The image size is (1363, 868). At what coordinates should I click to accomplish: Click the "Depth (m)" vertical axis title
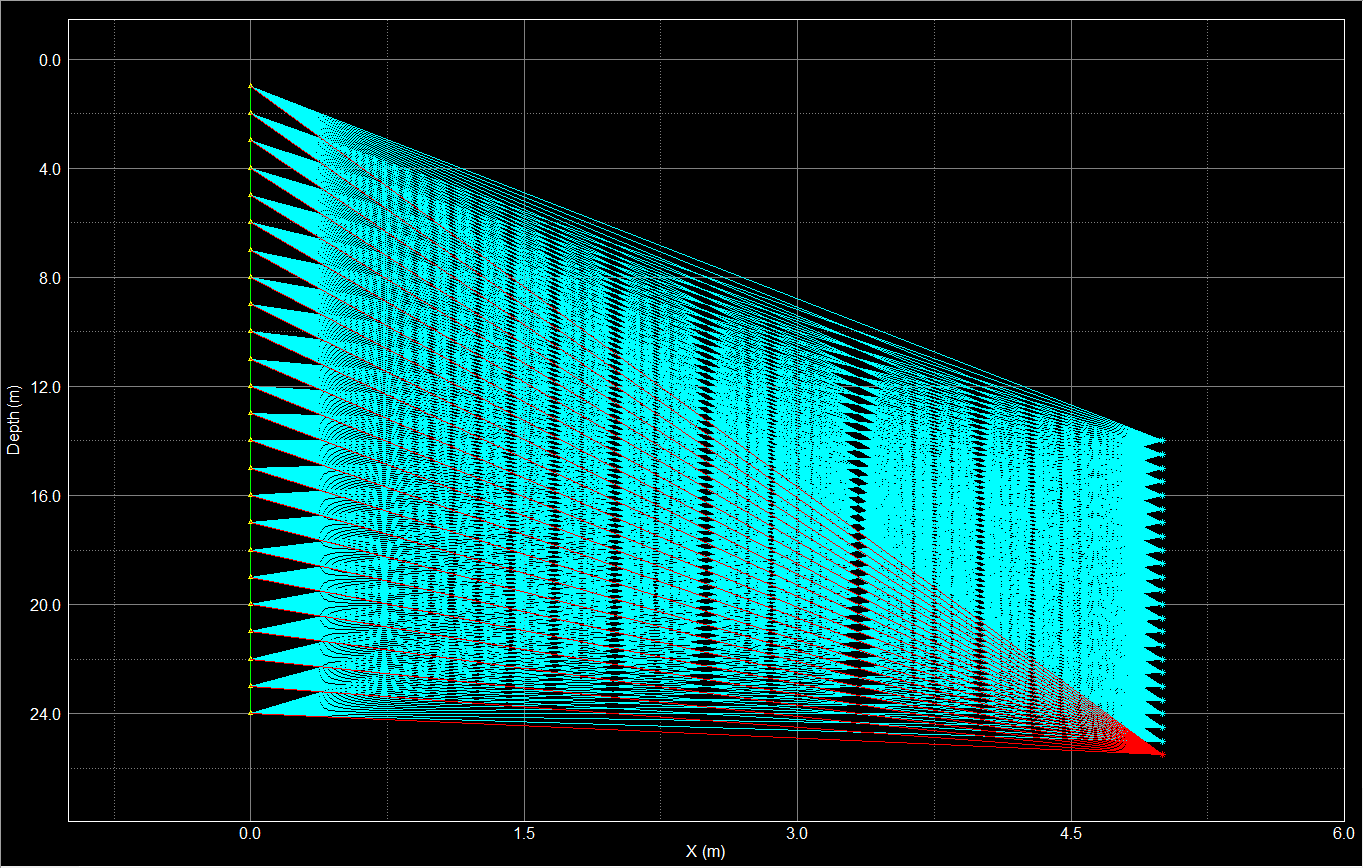13,420
